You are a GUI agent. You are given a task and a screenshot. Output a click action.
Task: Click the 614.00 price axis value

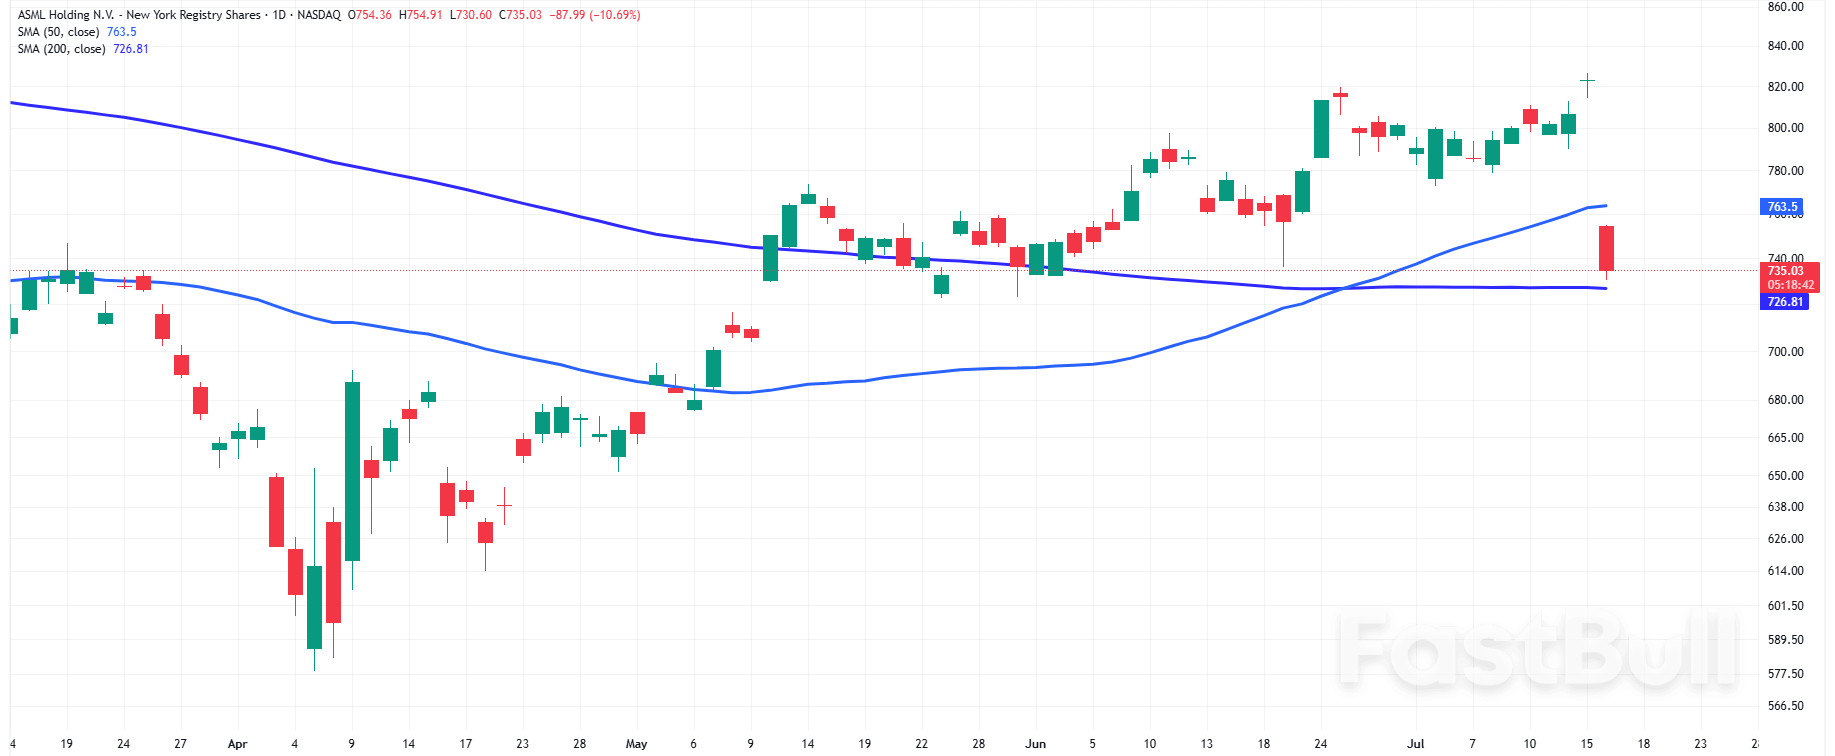(x=1785, y=571)
